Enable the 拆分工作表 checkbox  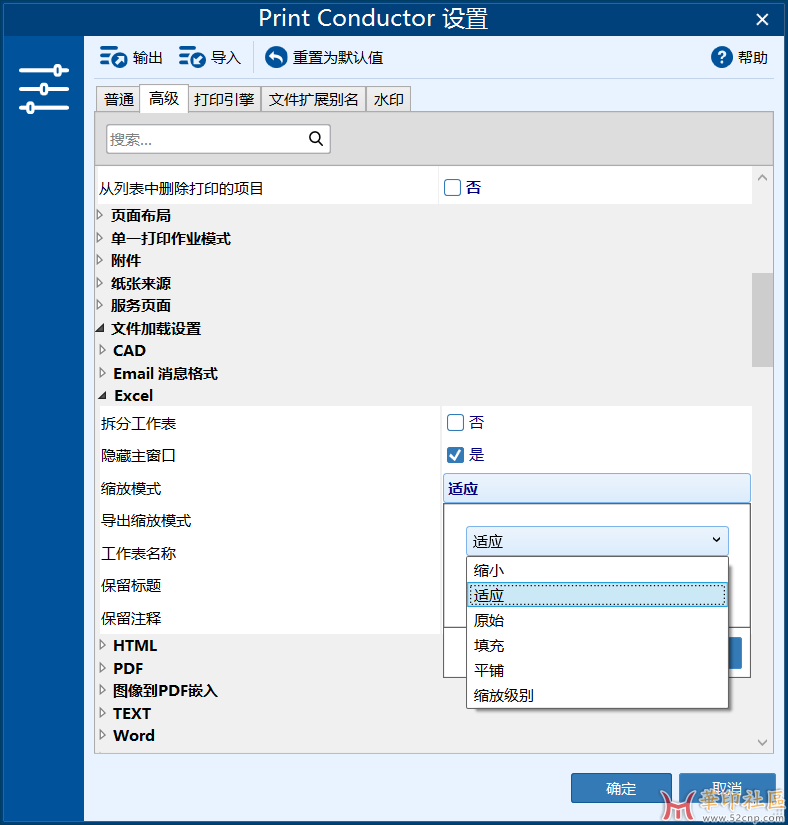click(455, 422)
